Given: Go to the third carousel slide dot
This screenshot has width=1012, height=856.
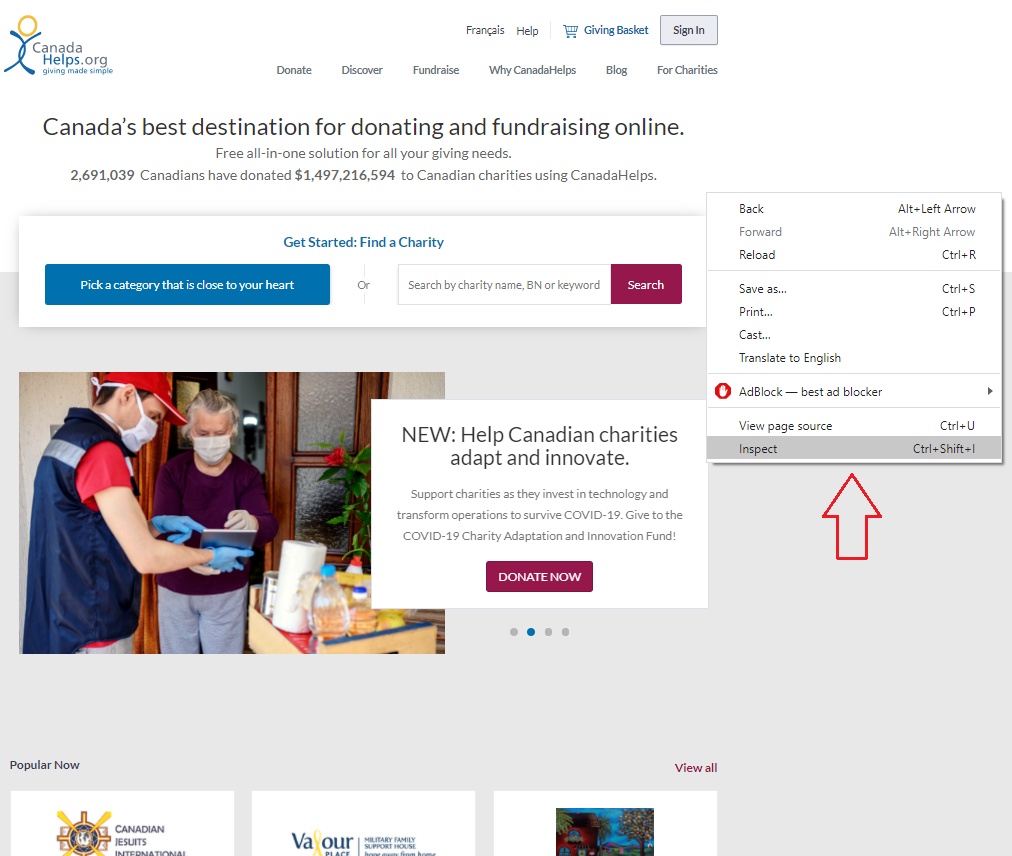Looking at the screenshot, I should (x=548, y=632).
